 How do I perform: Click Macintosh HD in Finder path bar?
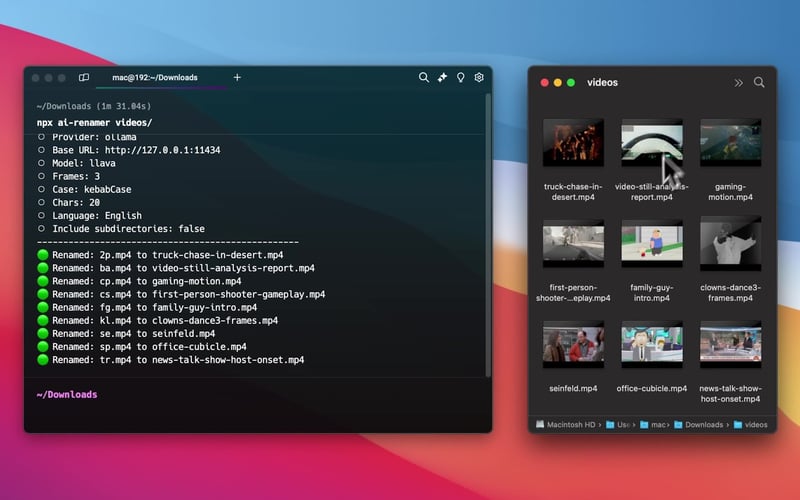[x=565, y=424]
